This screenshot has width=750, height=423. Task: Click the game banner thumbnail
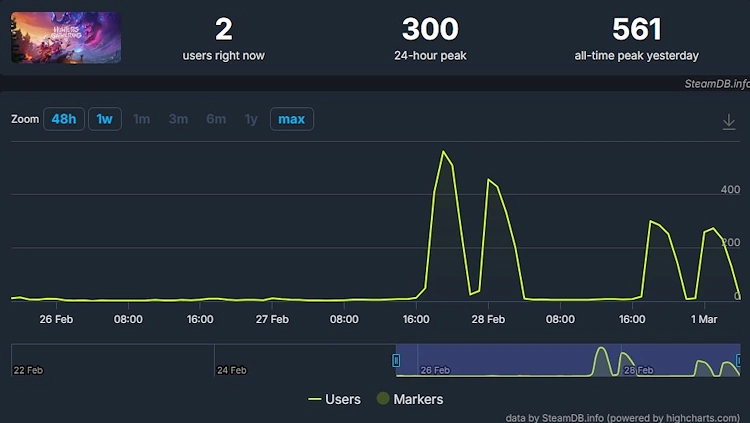pyautogui.click(x=66, y=38)
